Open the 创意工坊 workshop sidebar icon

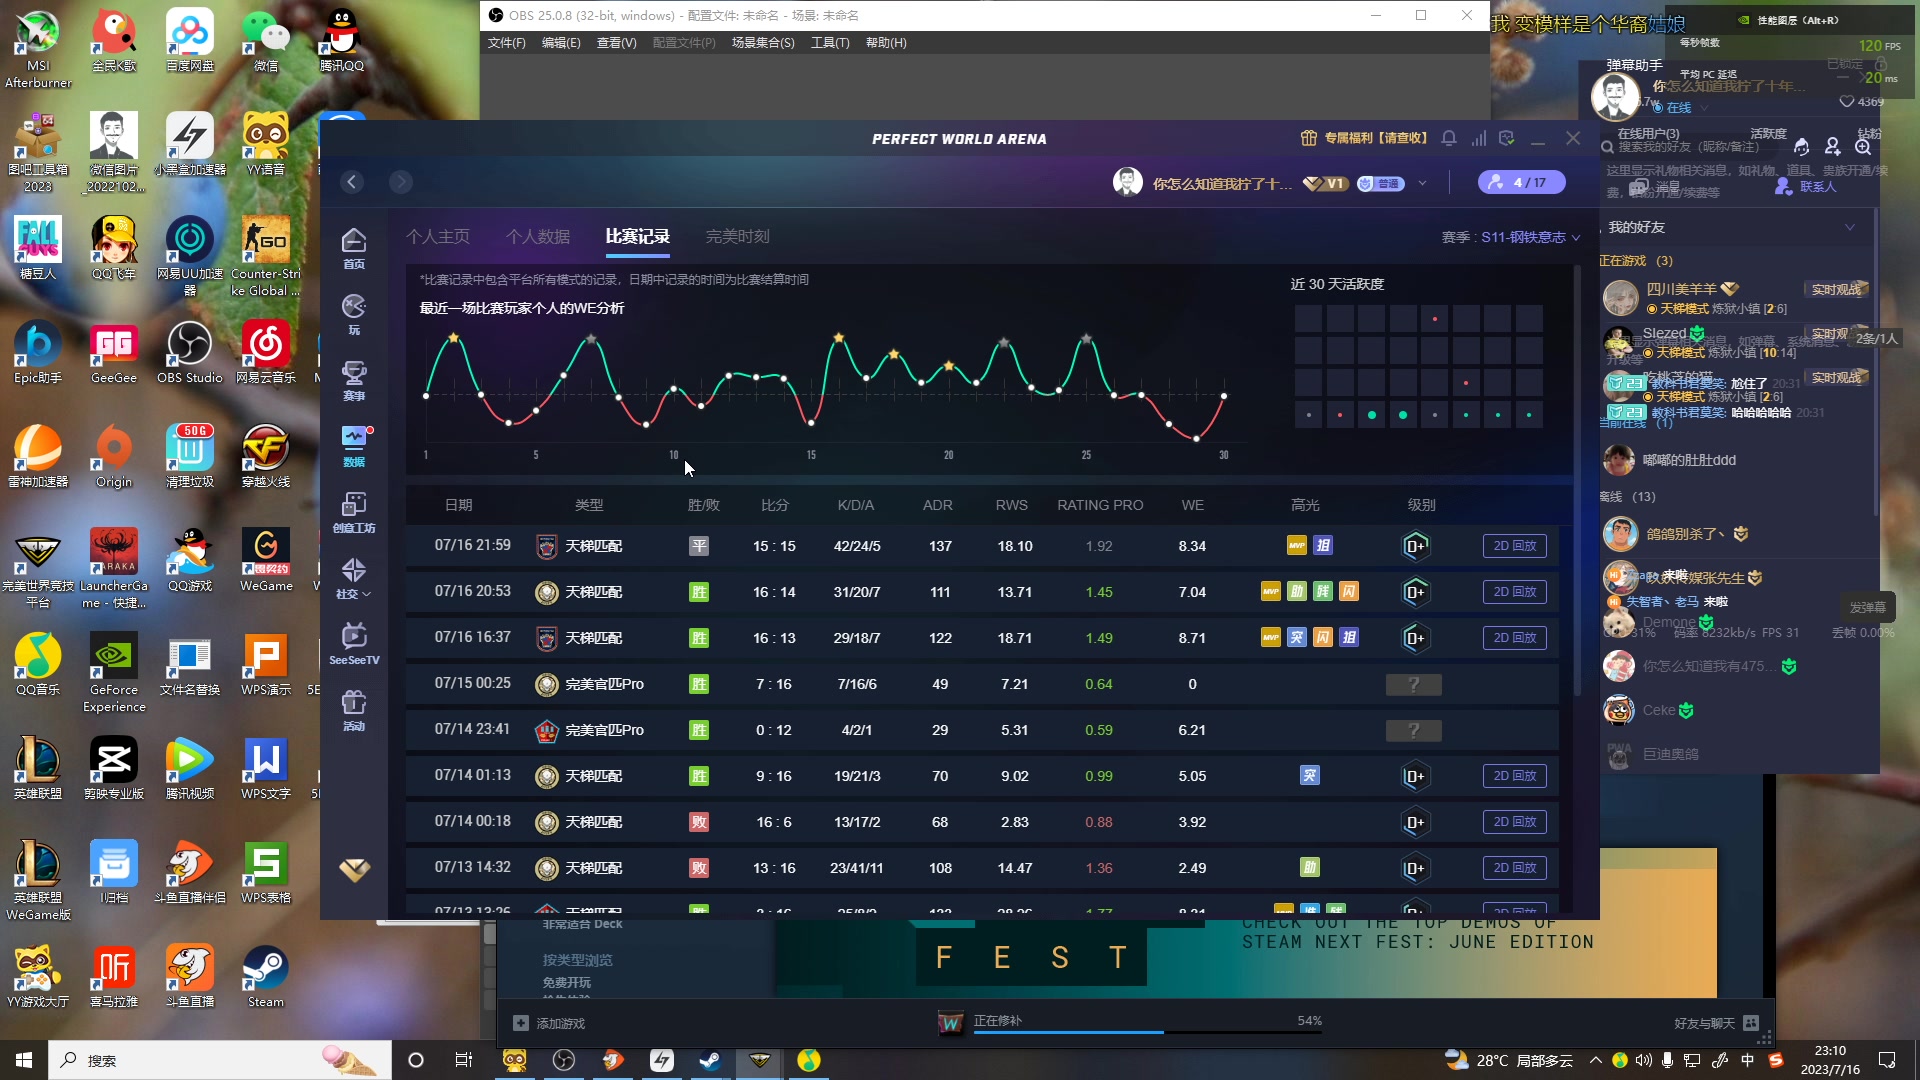(x=354, y=512)
